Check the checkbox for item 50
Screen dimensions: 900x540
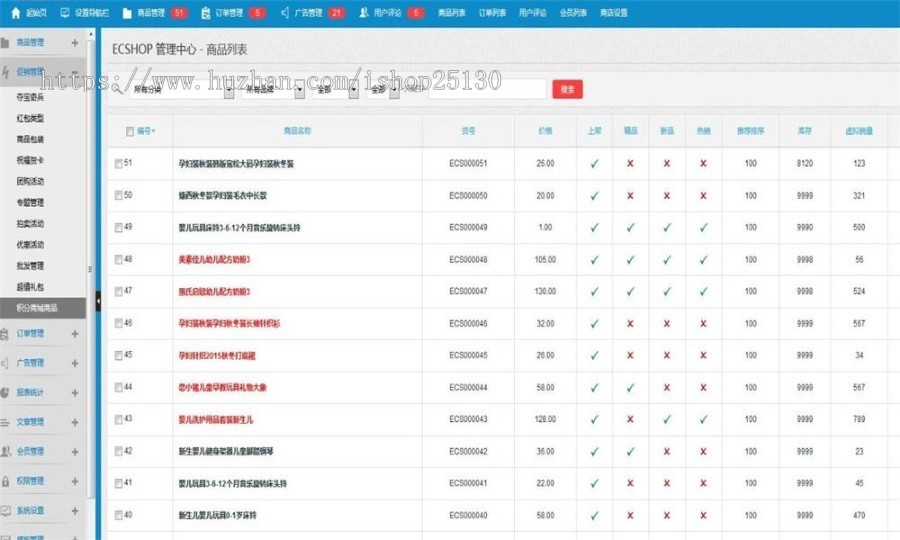click(x=118, y=196)
